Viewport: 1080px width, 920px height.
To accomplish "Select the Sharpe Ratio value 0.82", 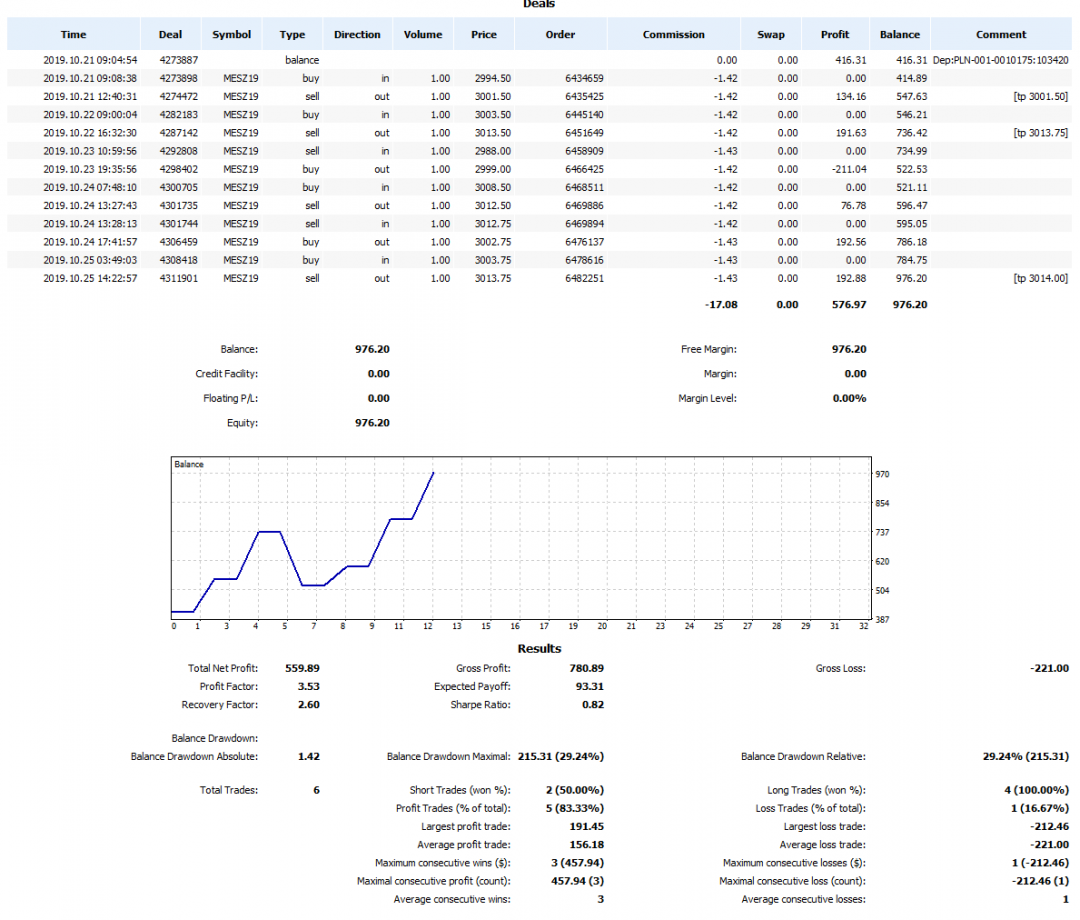I will 592,705.
